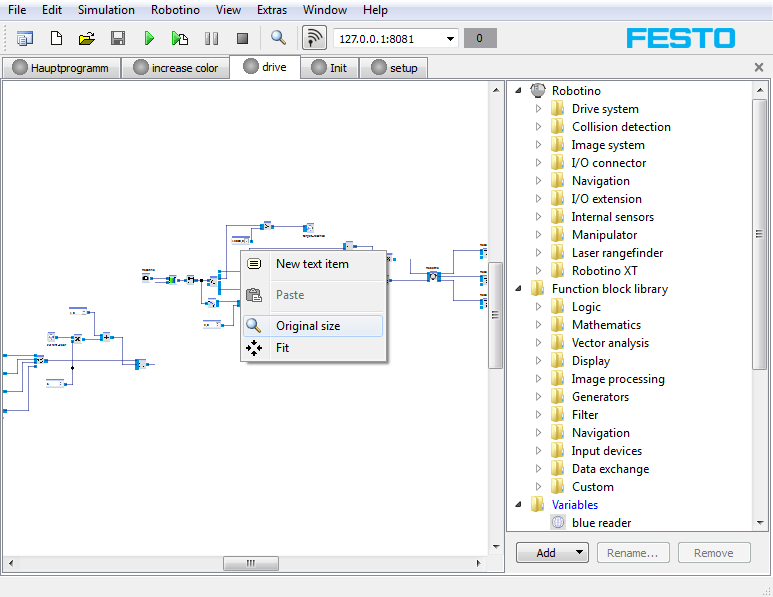
Task: Expand the Drive system folder
Action: pyautogui.click(x=538, y=108)
